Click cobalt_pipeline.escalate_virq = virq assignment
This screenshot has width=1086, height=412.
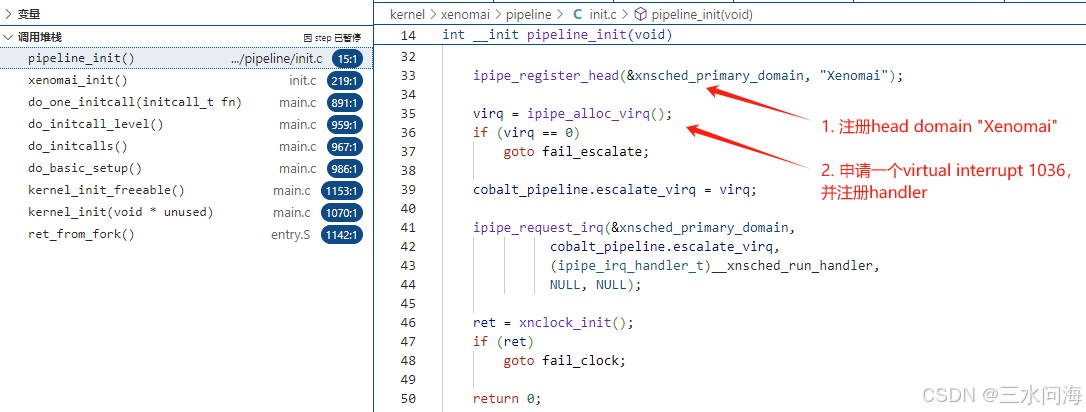(615, 190)
